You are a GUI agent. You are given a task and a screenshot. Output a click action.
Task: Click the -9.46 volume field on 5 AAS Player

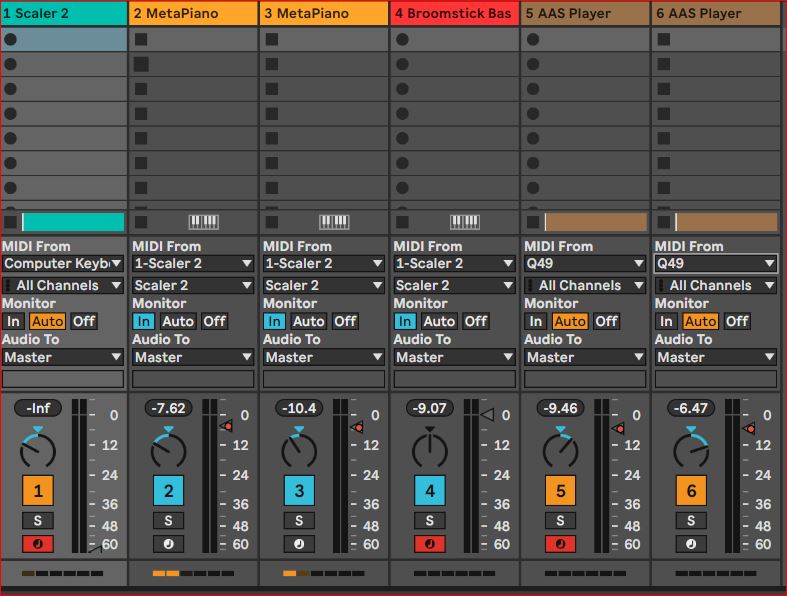pos(561,408)
